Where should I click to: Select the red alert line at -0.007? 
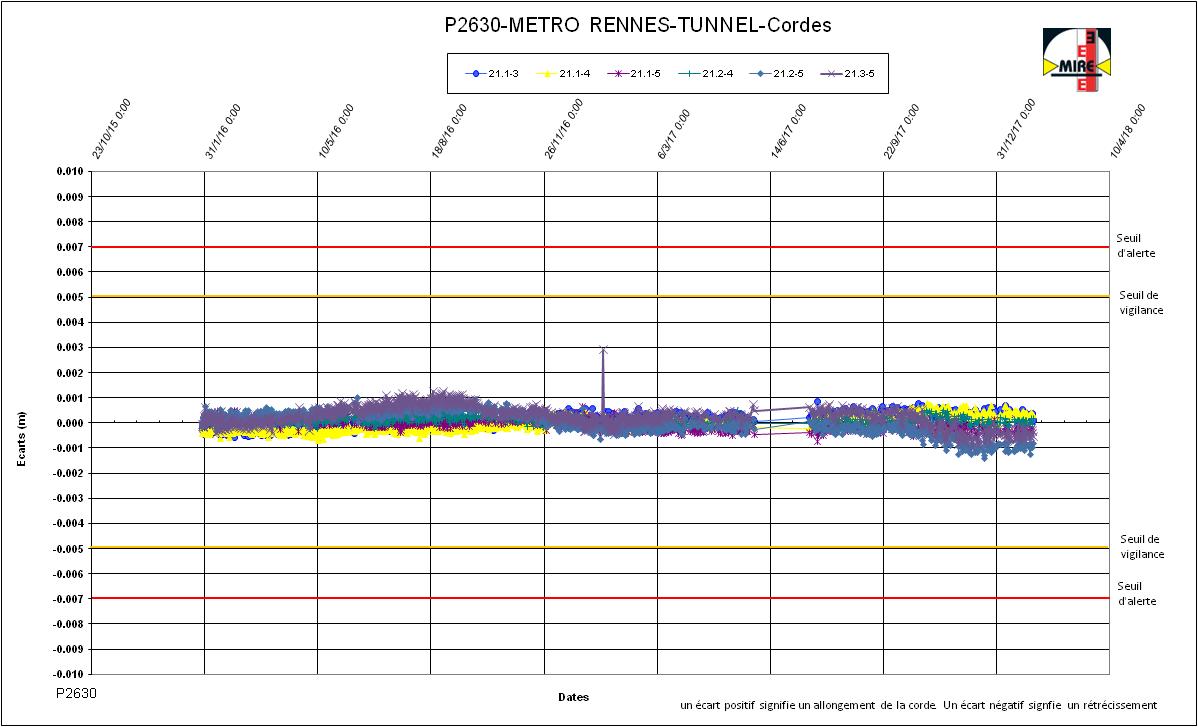pyautogui.click(x=600, y=598)
